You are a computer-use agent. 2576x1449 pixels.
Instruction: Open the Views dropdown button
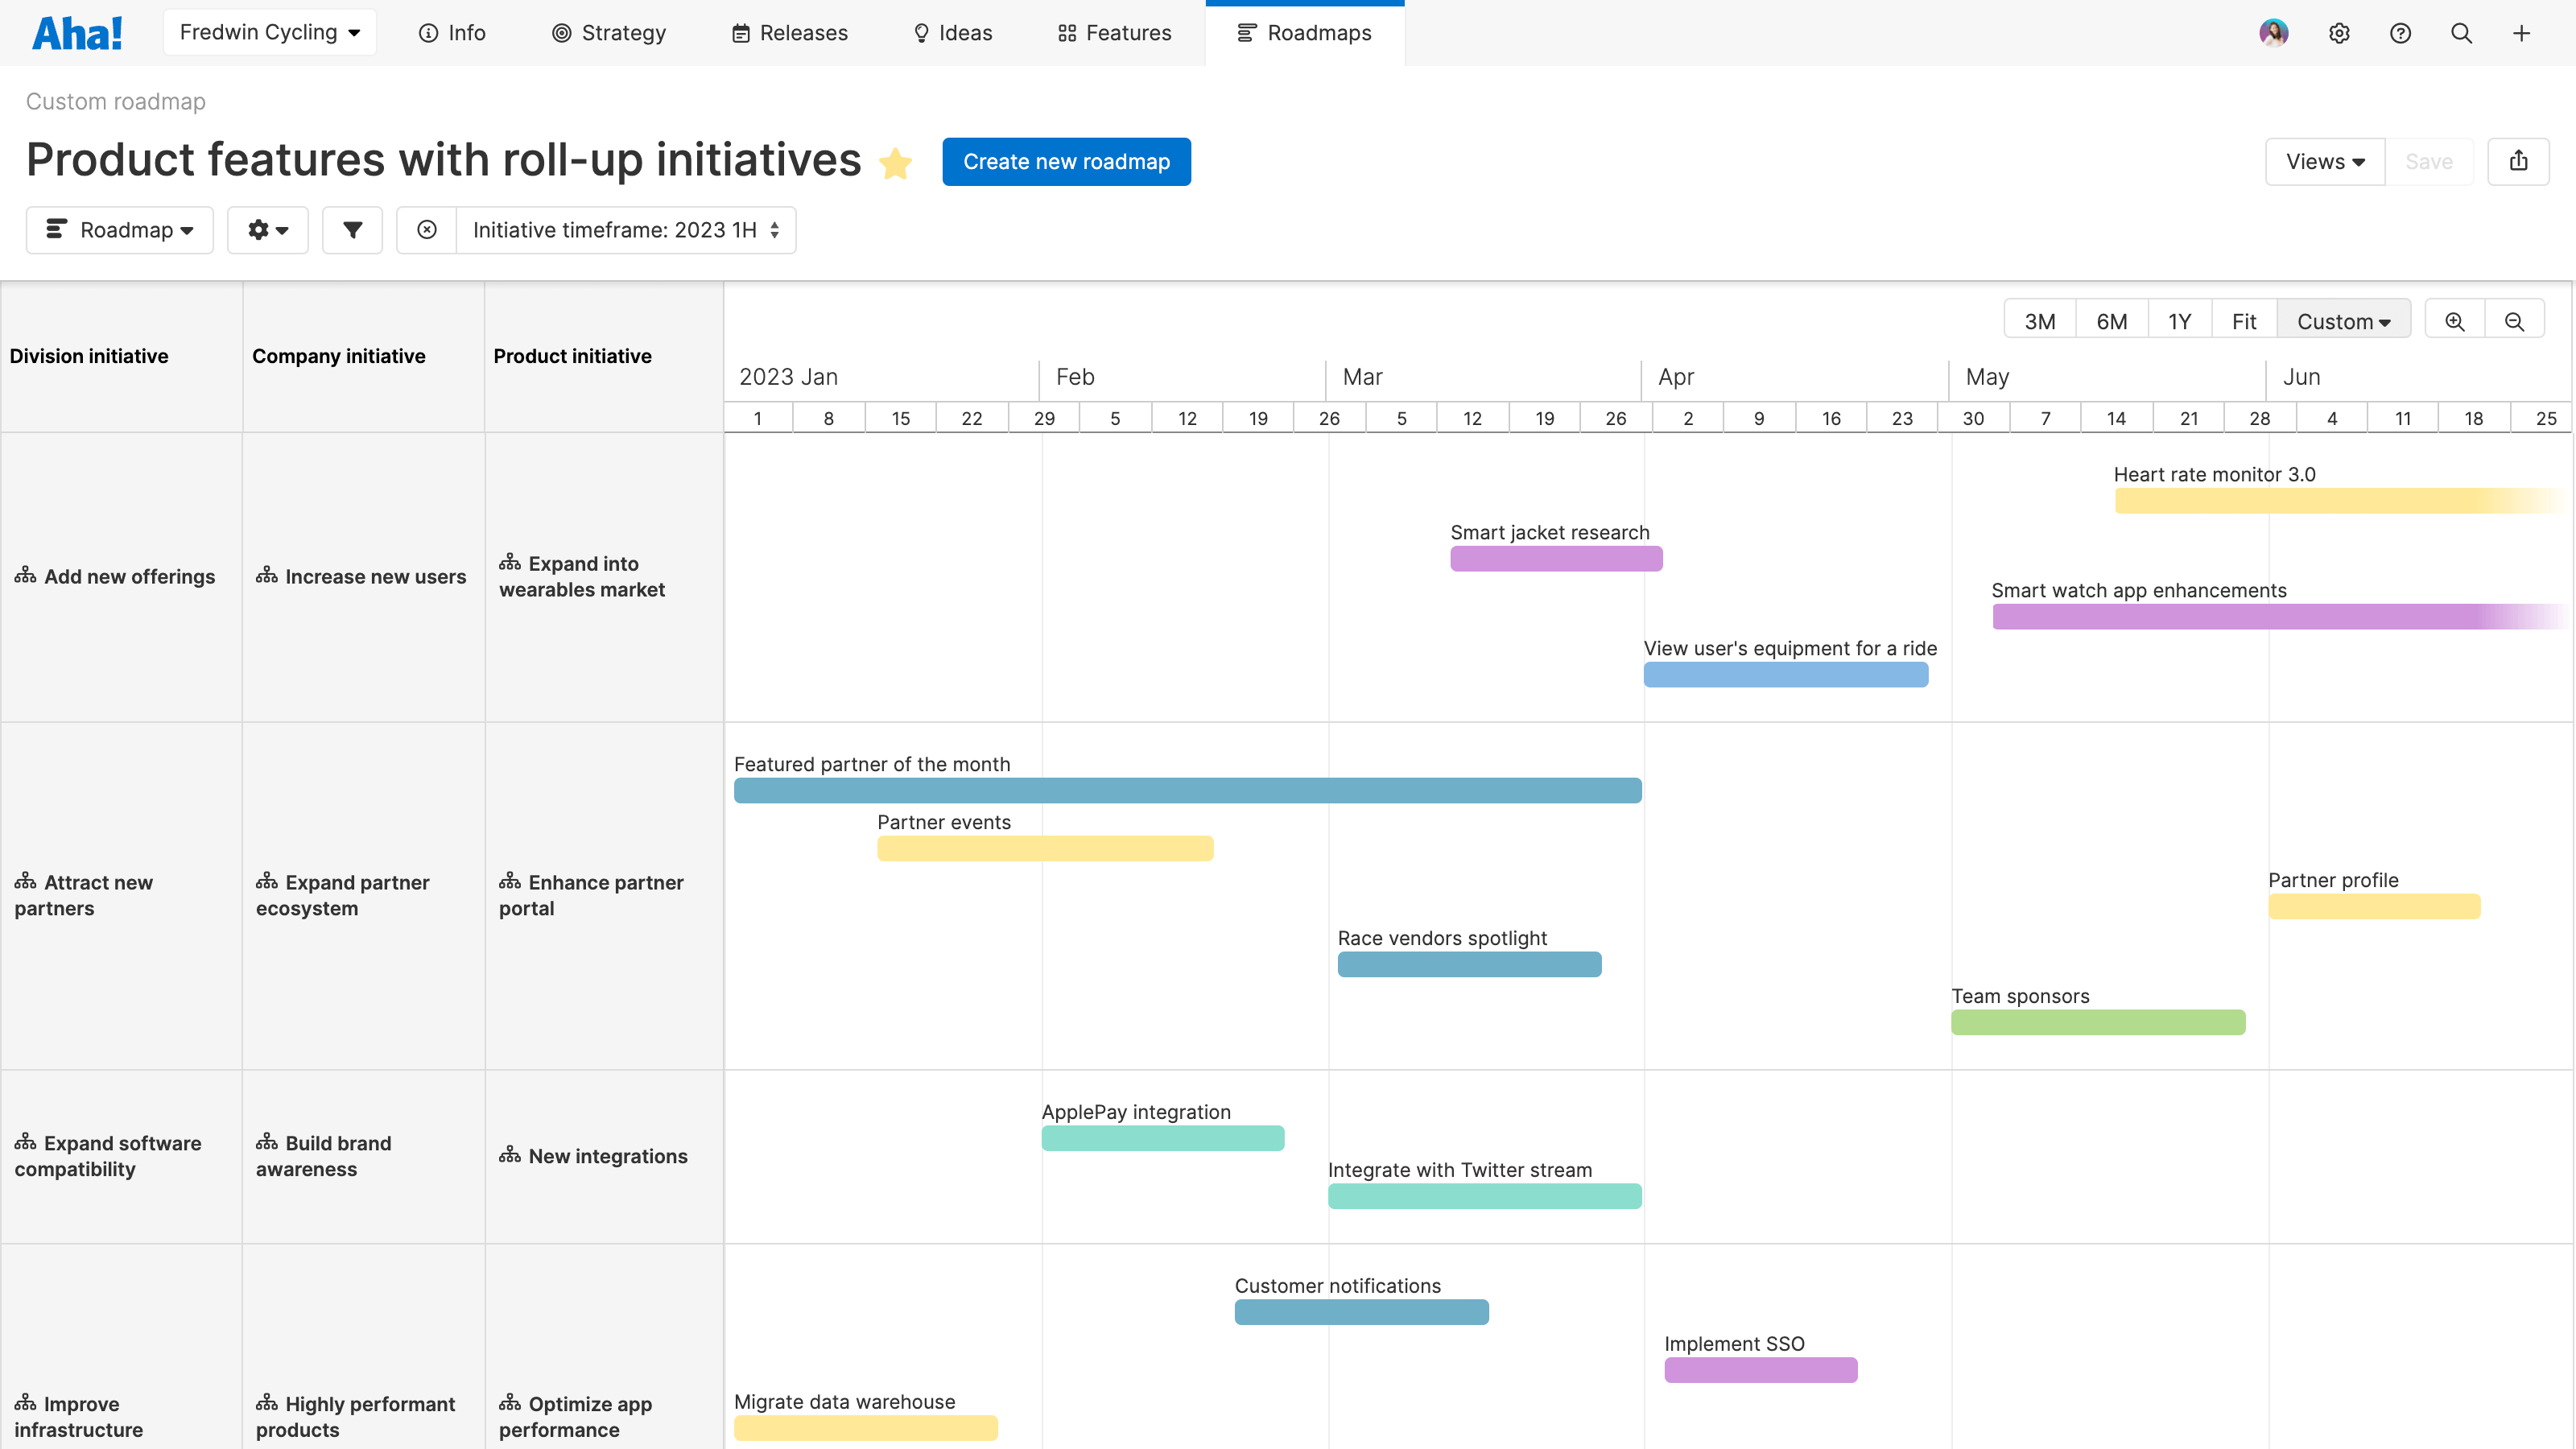coord(2324,161)
